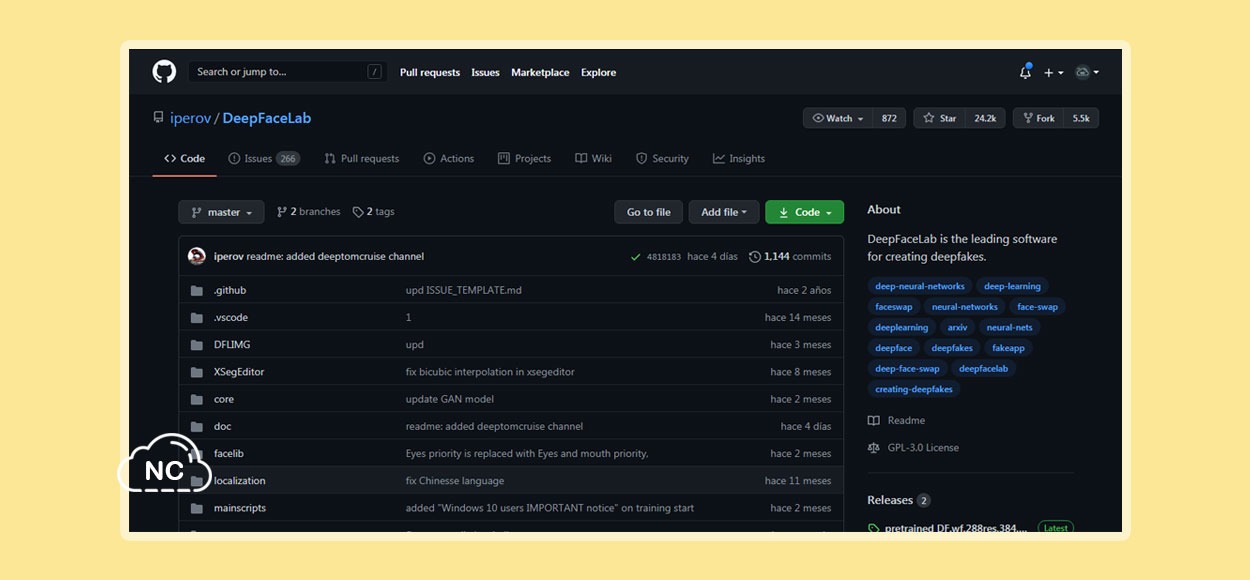
Task: Open 'readme: added deeptomcruise channel' latest commit message
Action: coord(335,257)
